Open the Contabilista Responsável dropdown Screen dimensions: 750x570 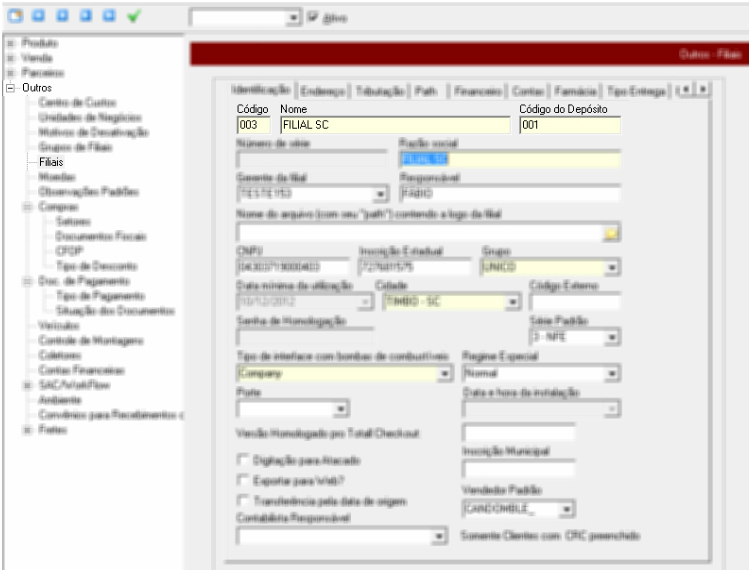coord(439,537)
